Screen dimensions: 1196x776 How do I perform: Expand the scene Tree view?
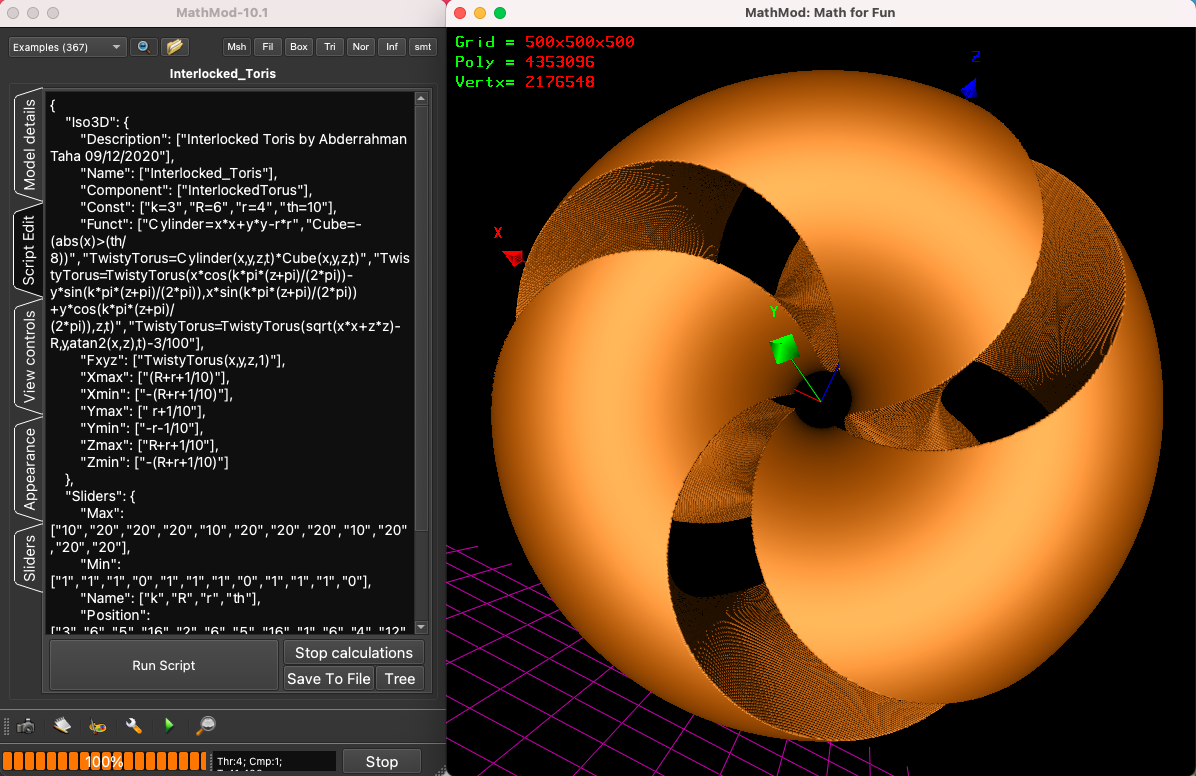(399, 679)
